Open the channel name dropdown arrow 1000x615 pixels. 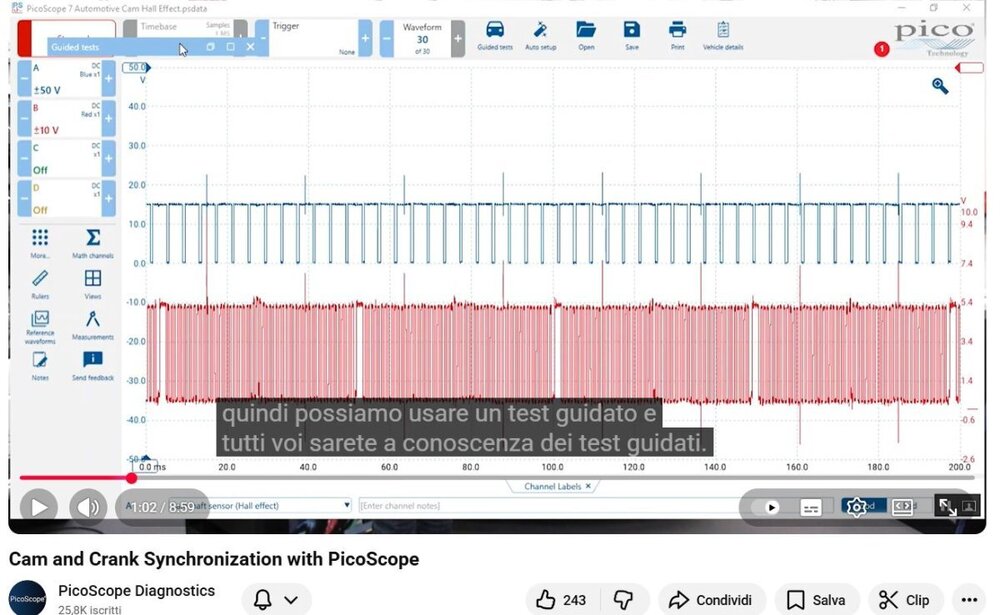(347, 506)
